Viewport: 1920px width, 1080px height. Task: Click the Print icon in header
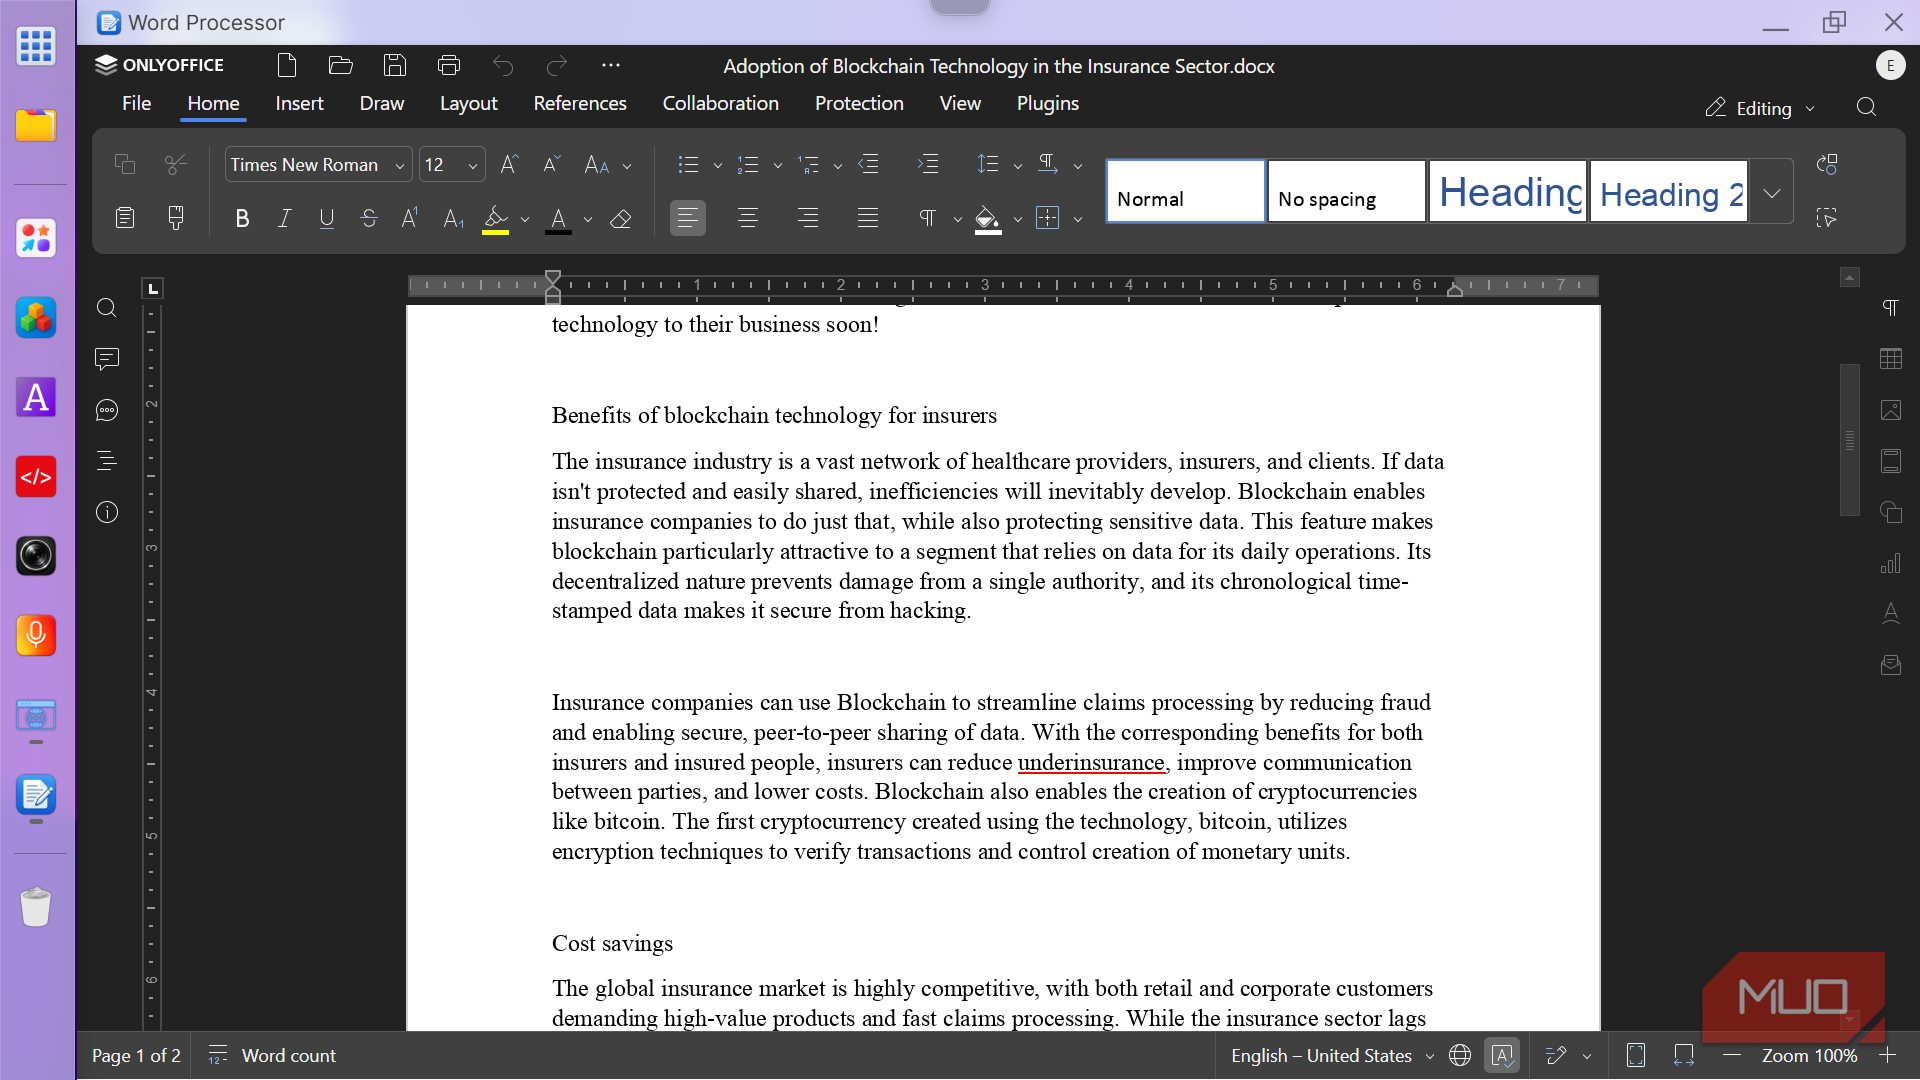(x=449, y=66)
